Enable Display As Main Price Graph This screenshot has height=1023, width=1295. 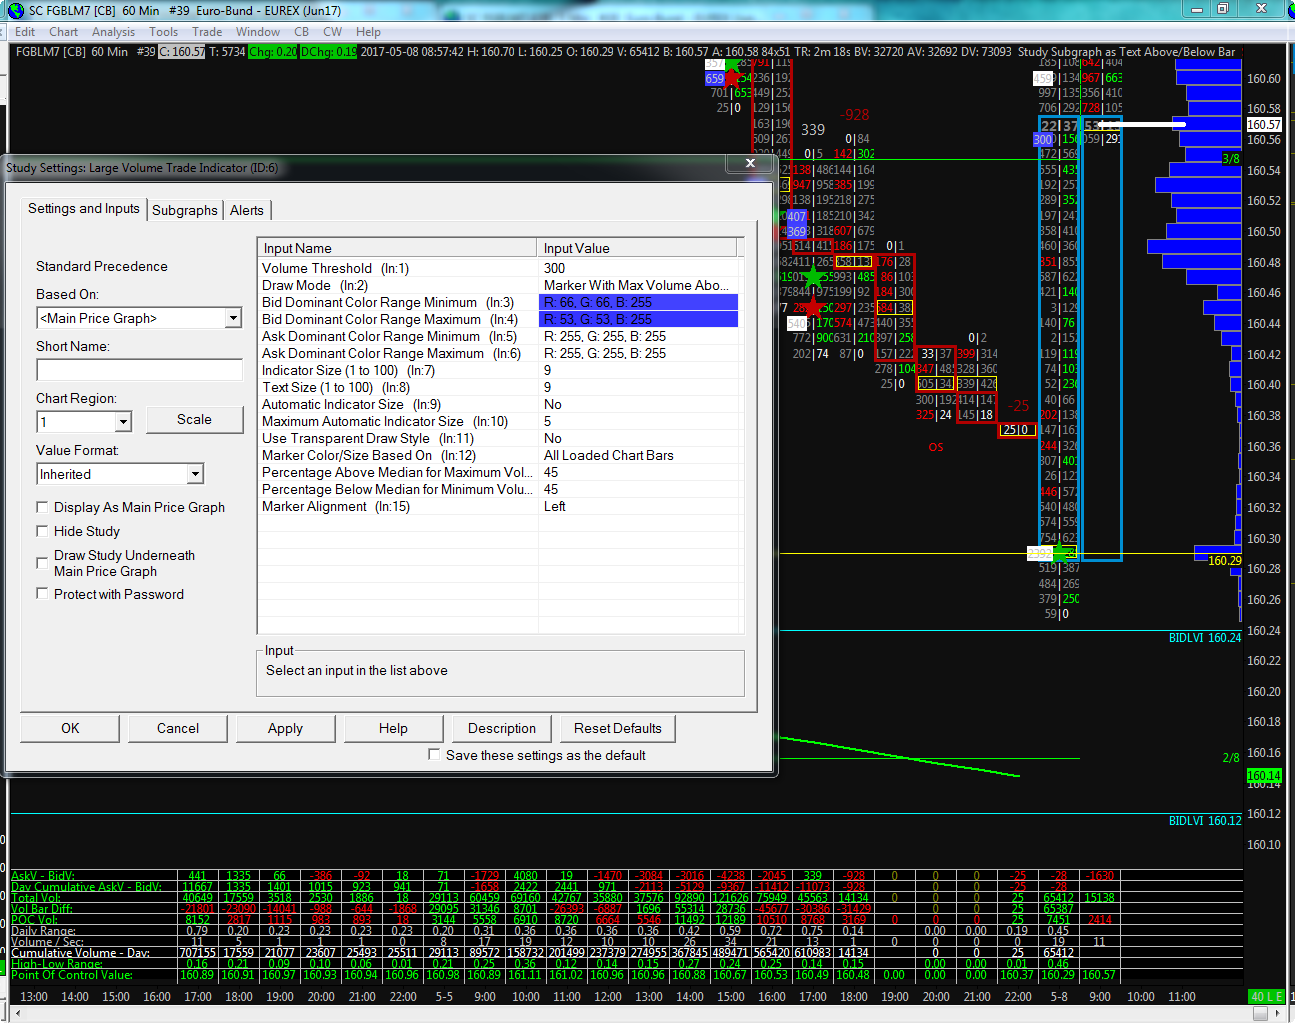tap(42, 507)
